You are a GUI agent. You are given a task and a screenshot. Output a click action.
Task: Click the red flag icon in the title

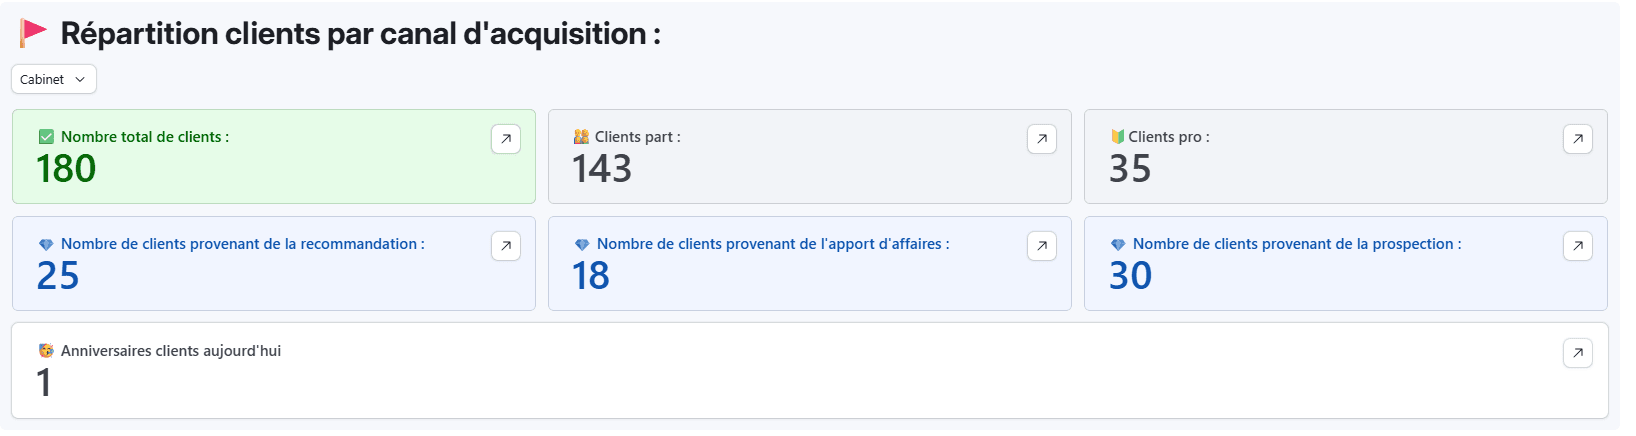click(33, 33)
